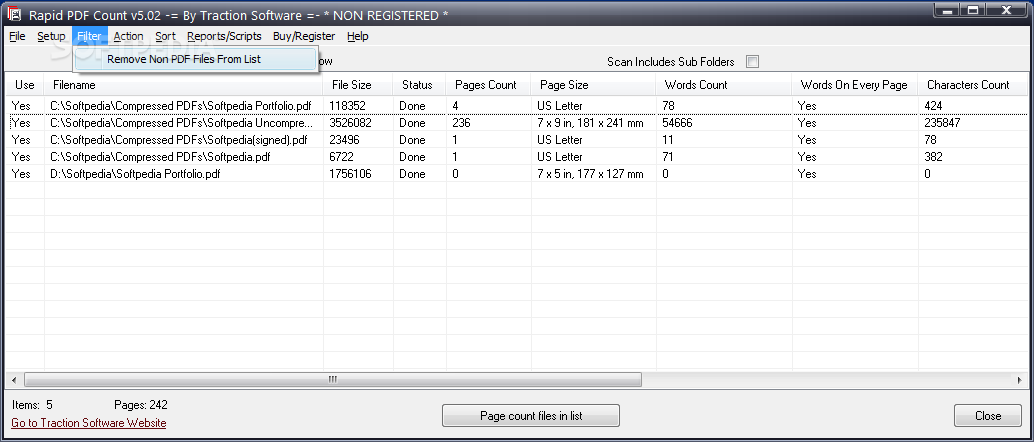
Task: Open the Action menu
Action: point(128,36)
